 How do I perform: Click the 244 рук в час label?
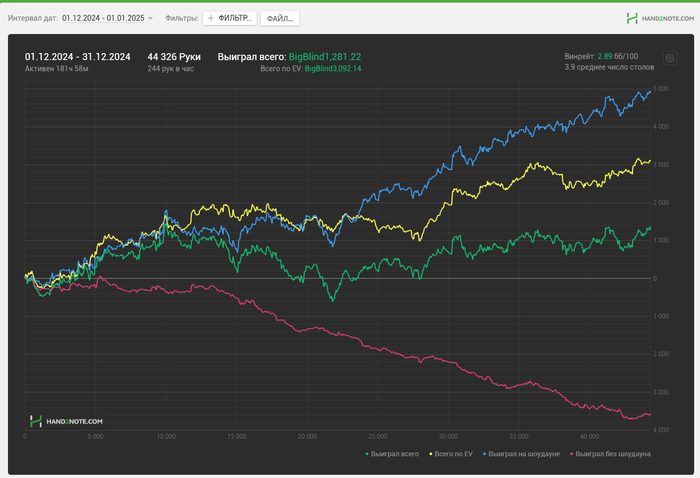point(171,69)
